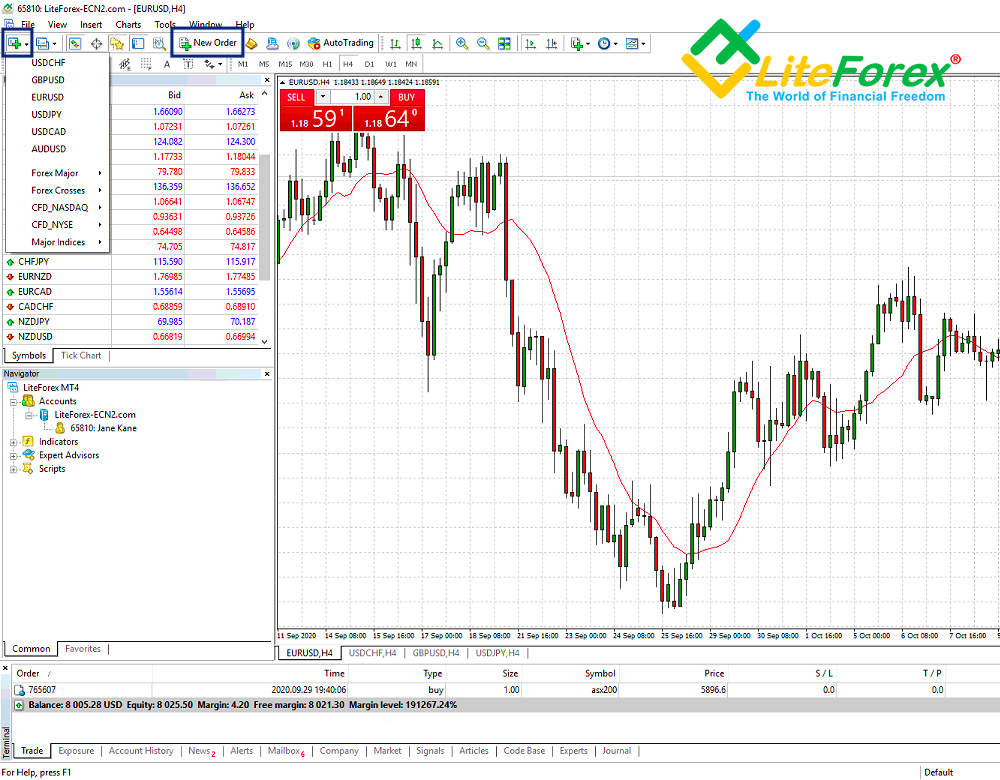Open the USDCHF,H4 chart tab
The image size is (1000, 780).
(372, 653)
